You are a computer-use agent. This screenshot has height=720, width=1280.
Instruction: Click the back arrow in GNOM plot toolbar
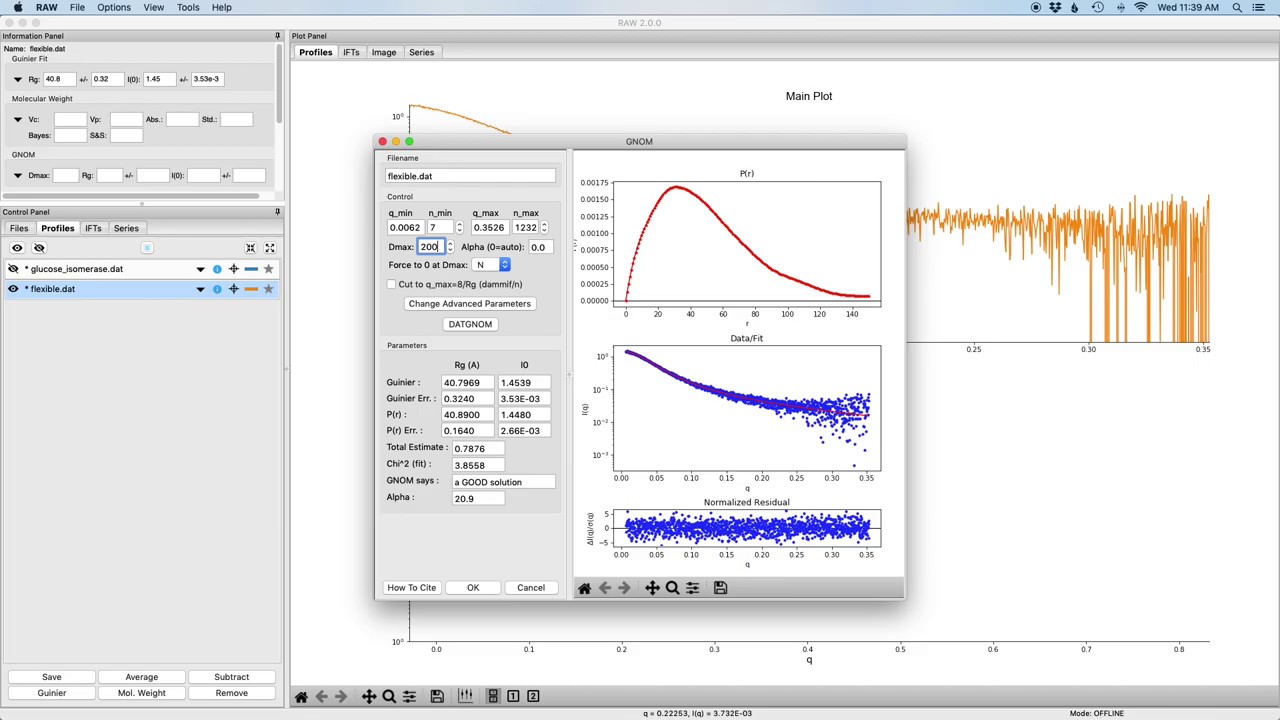(605, 588)
